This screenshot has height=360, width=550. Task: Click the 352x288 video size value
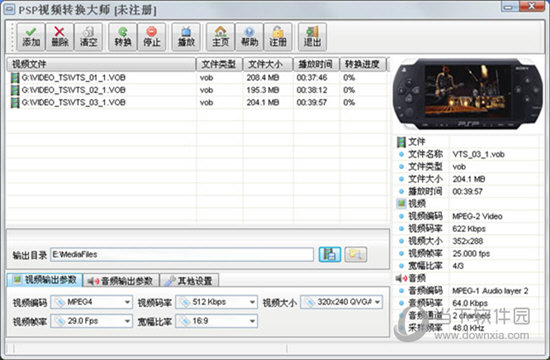click(468, 241)
